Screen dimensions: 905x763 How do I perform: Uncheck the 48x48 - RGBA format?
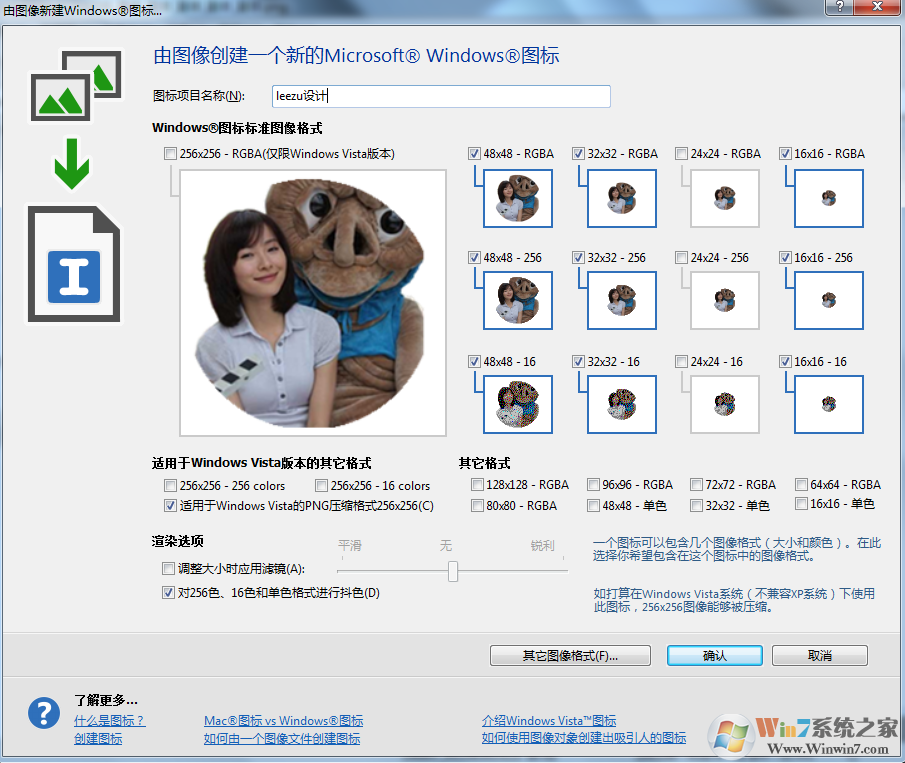click(474, 154)
